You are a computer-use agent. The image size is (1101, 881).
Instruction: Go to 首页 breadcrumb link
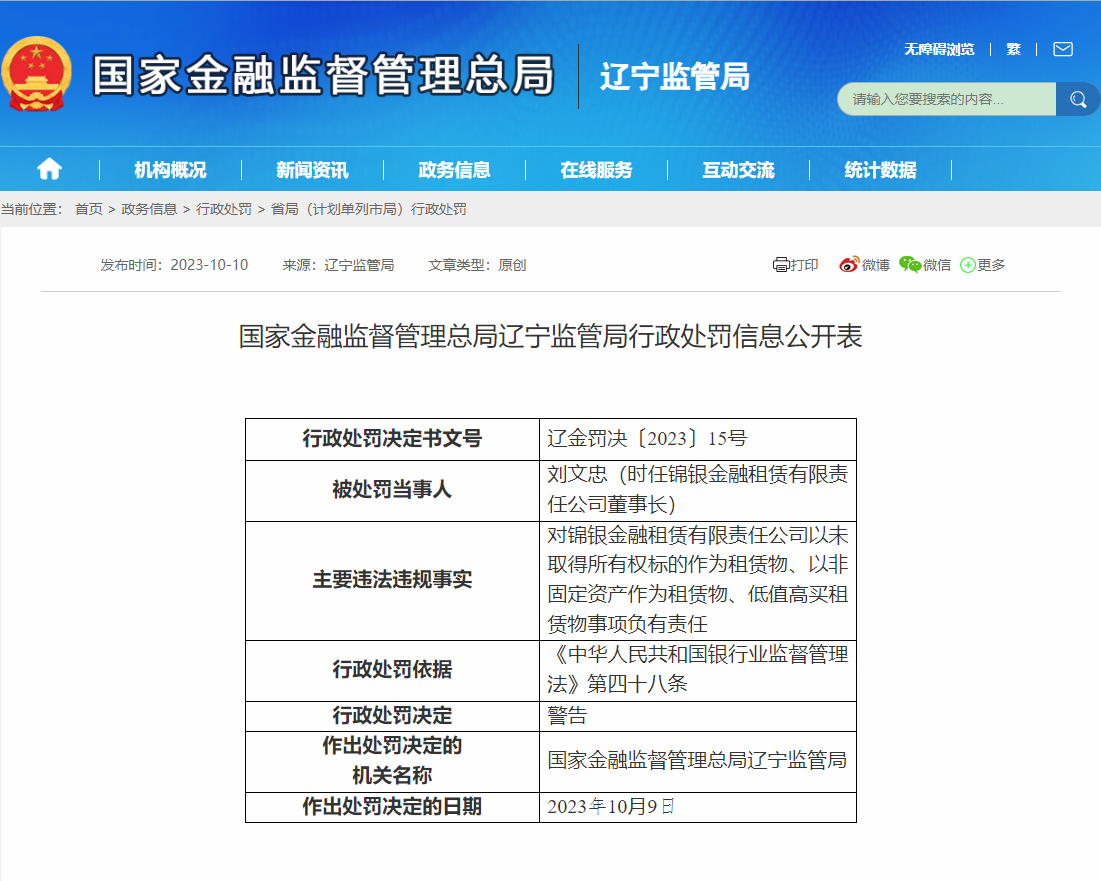tap(89, 209)
